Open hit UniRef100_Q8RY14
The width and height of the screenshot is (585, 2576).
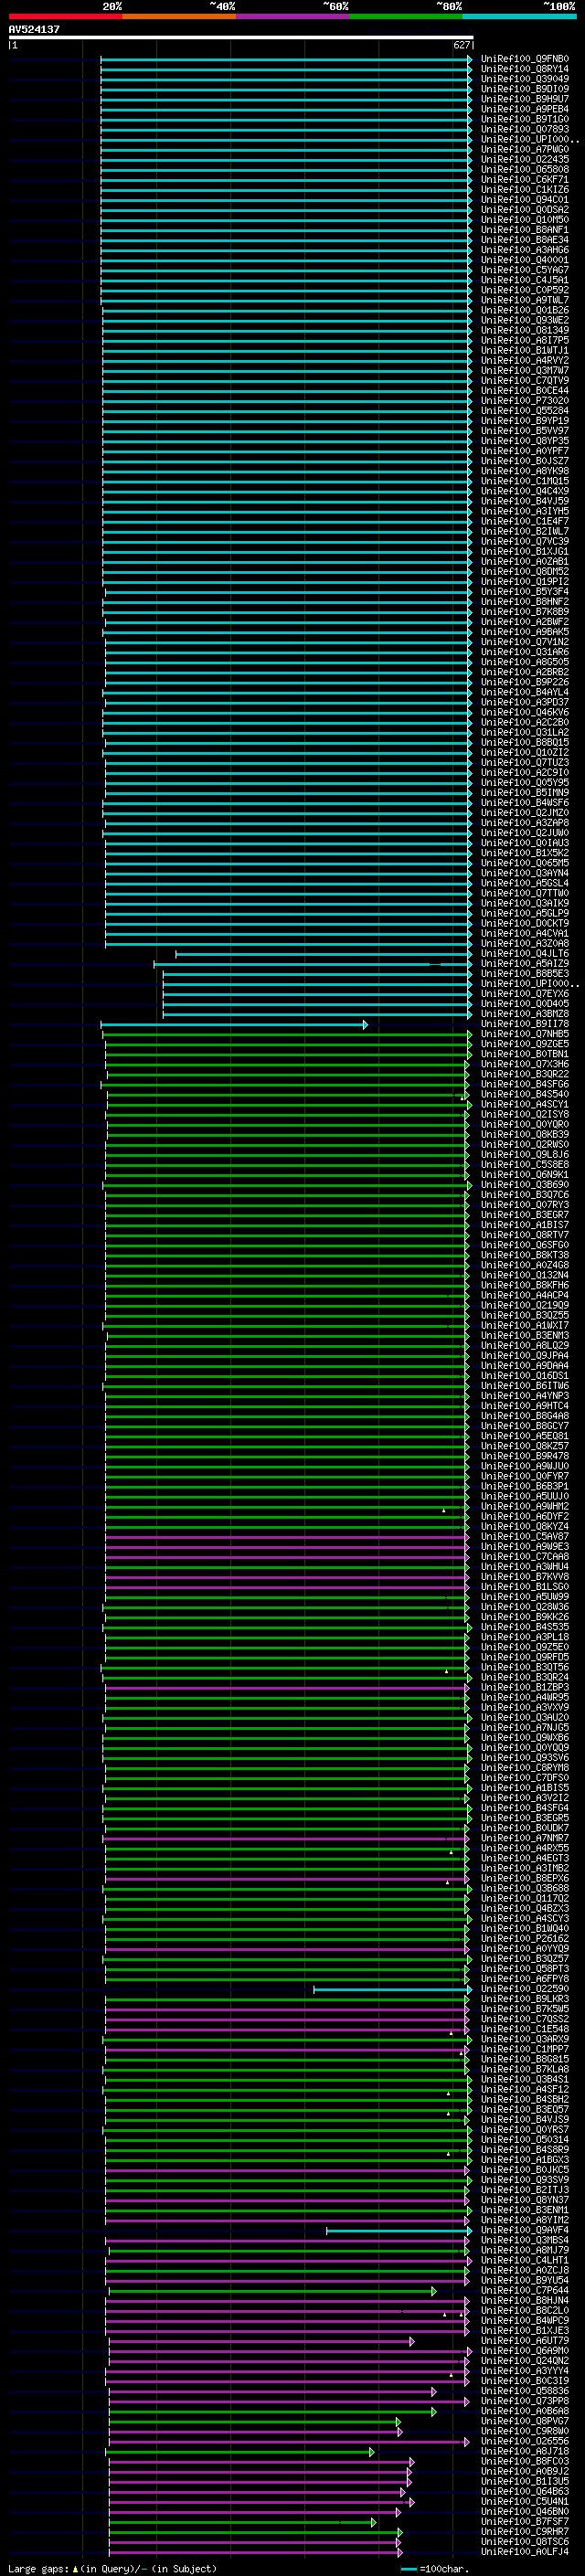point(524,69)
